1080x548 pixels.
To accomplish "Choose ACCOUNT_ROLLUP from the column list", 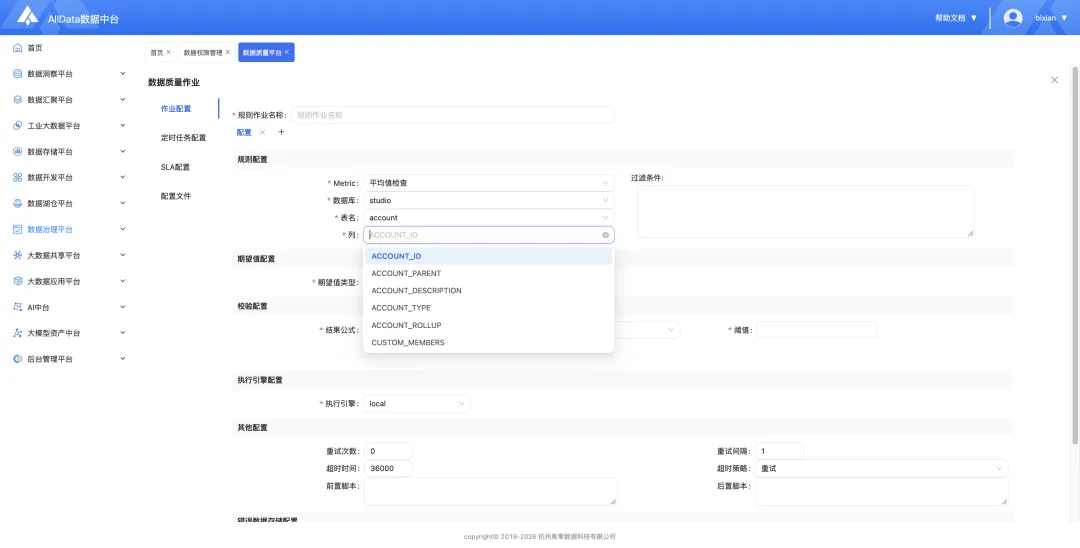I will pos(489,325).
